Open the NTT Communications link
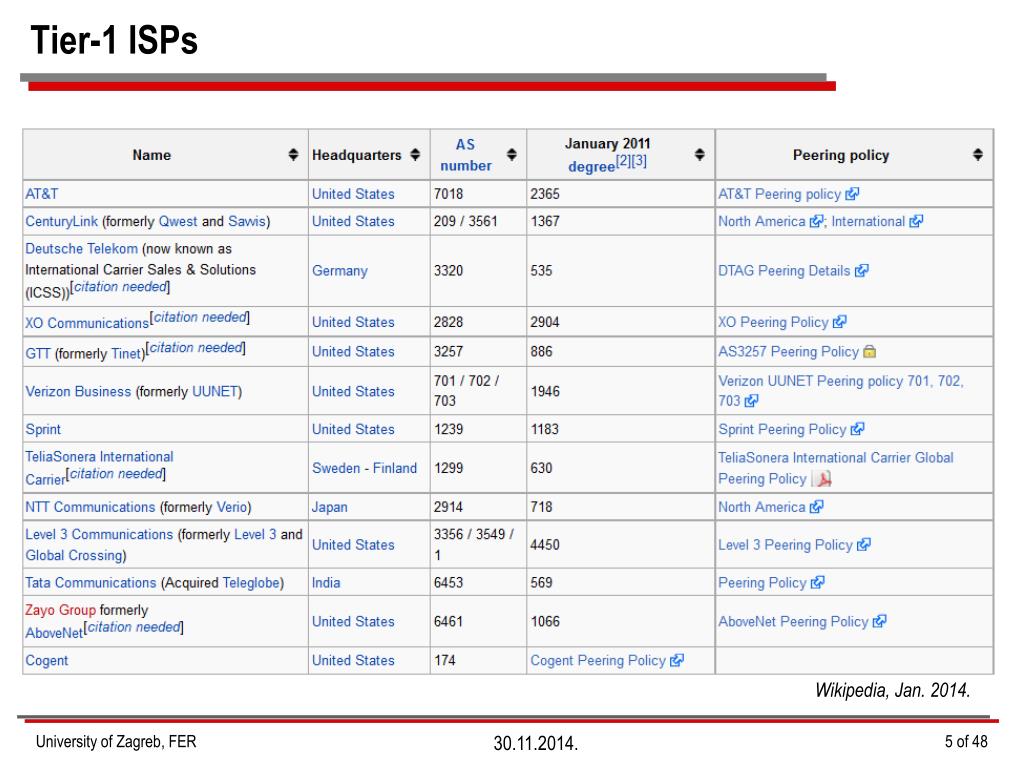The image size is (1024, 768). tap(90, 507)
